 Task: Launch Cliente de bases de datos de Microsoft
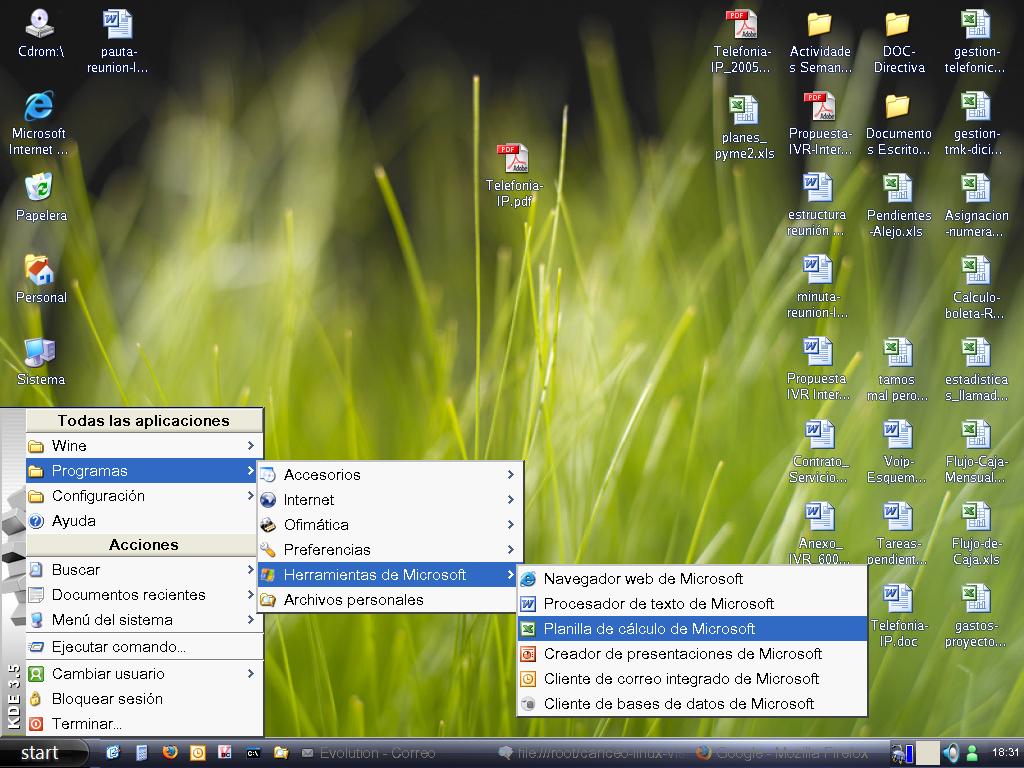tap(692, 703)
